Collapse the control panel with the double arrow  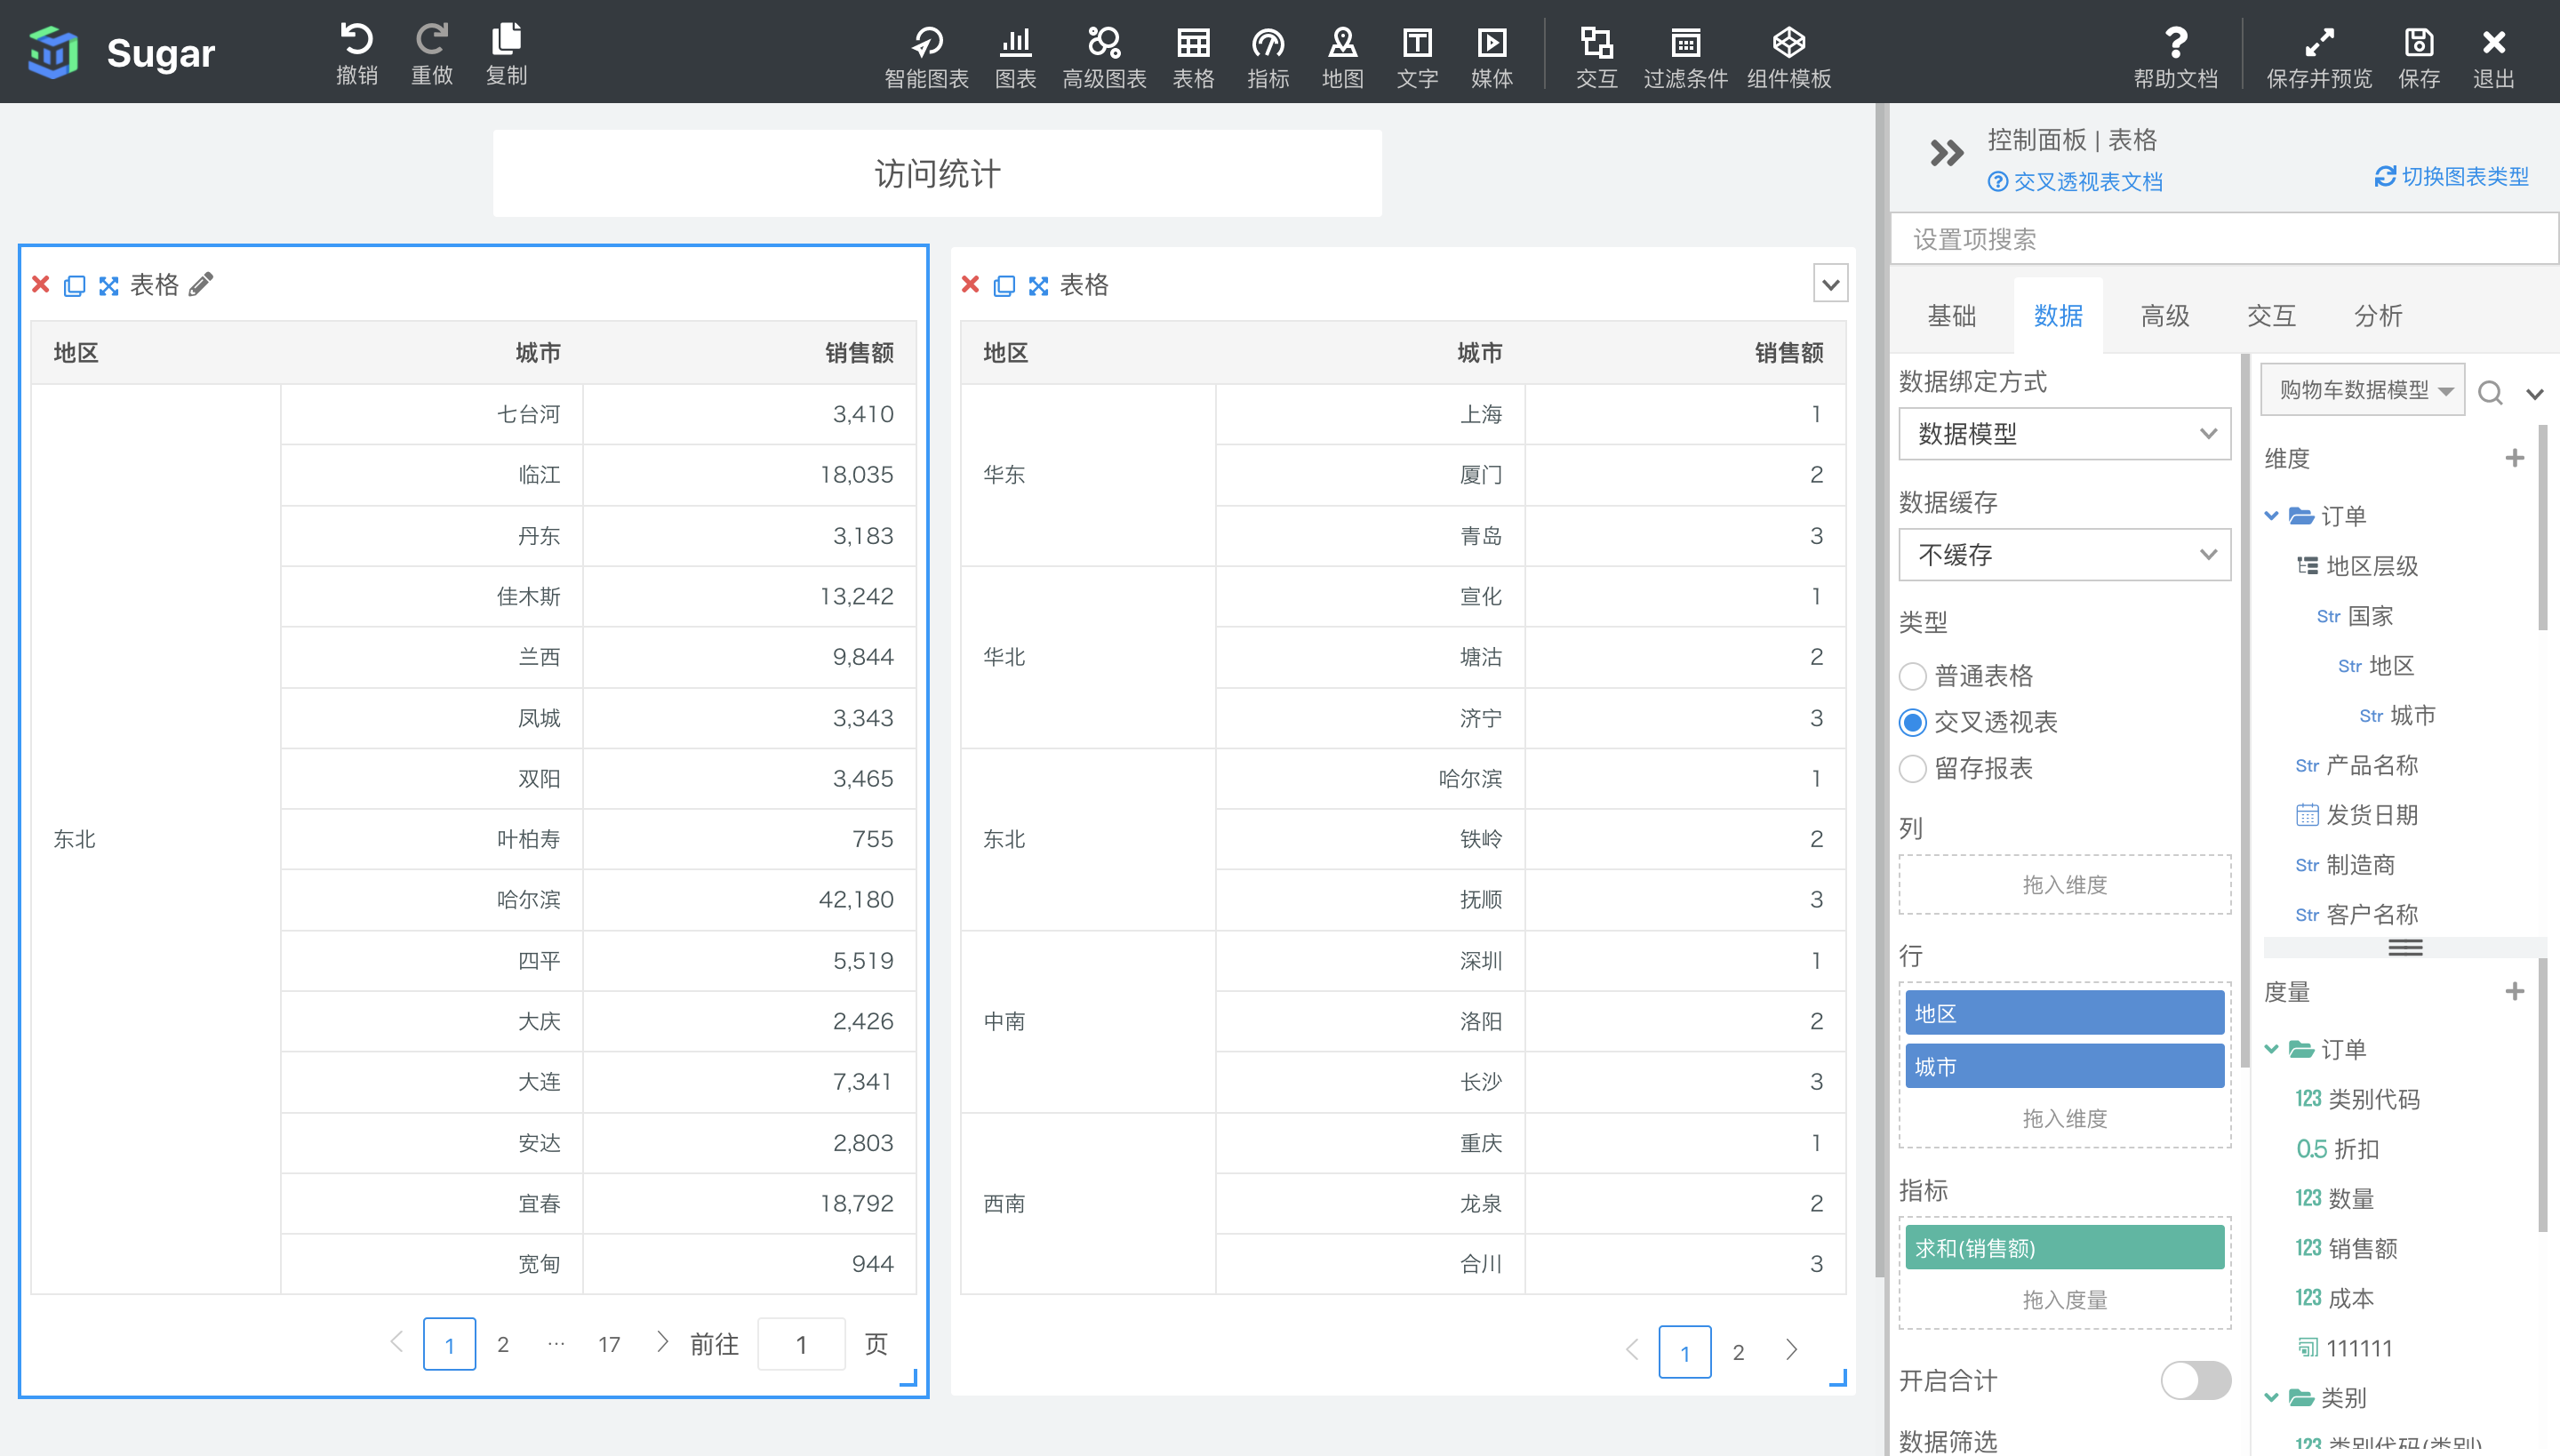1946,153
